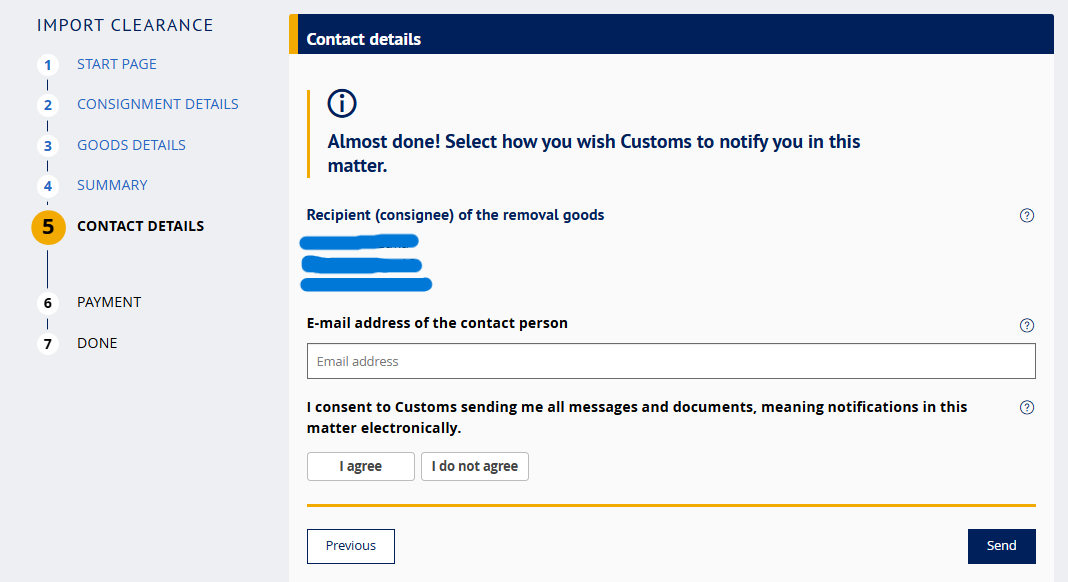Viewport: 1068px width, 582px height.
Task: Open help icon for e-mail address field
Action: point(1026,325)
